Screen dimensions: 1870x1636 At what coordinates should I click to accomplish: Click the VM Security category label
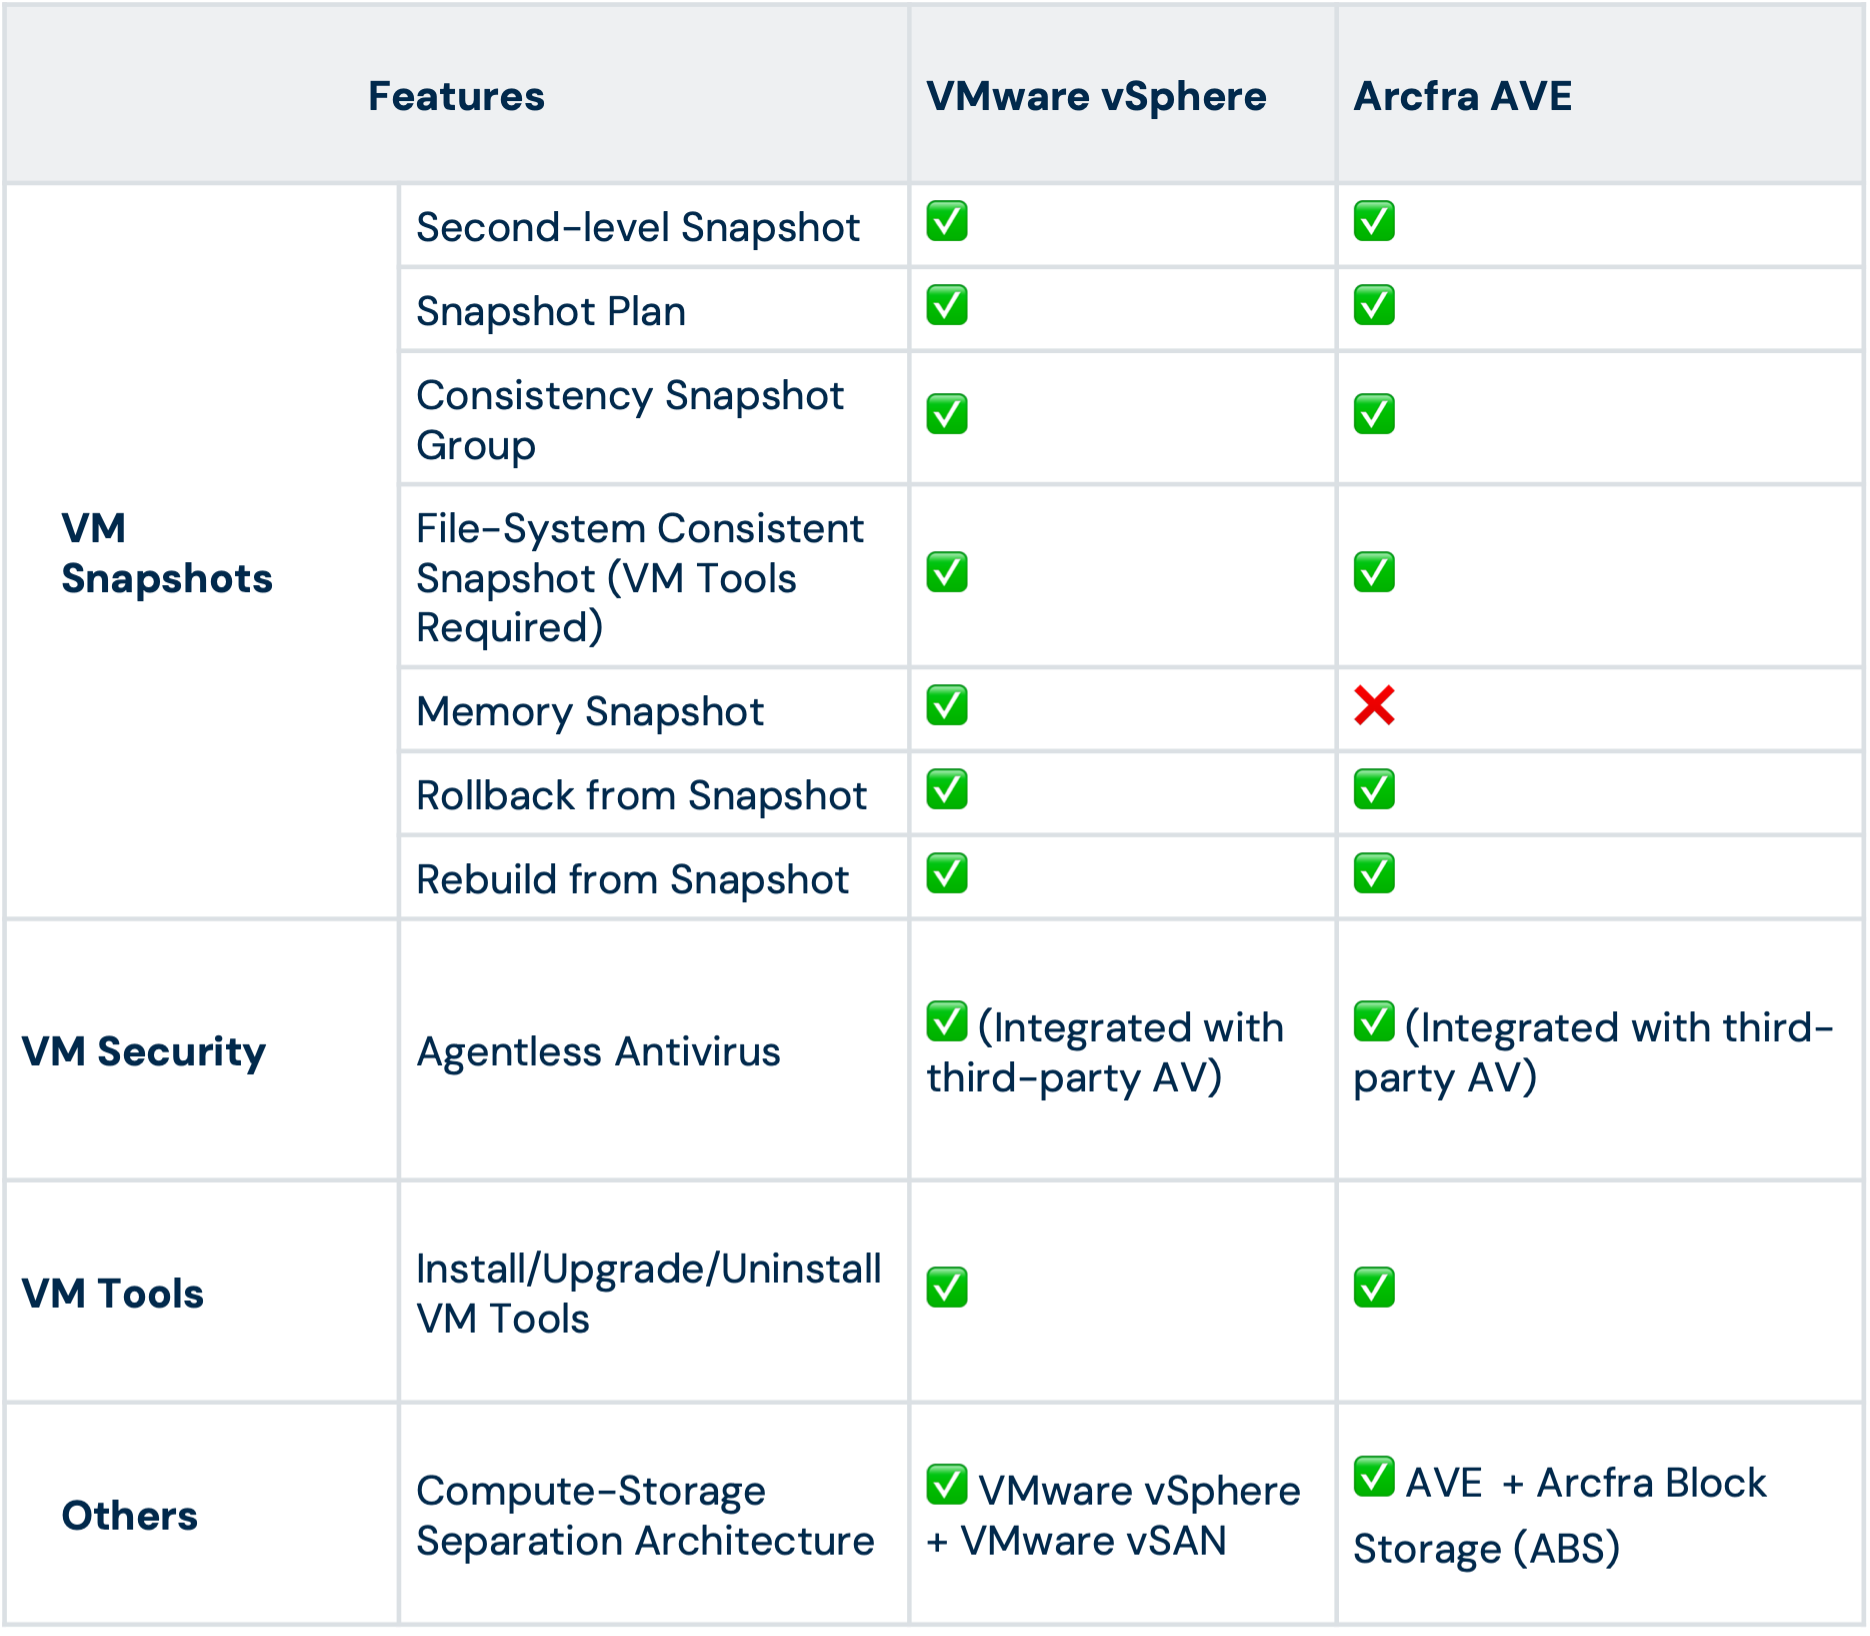(x=144, y=1052)
